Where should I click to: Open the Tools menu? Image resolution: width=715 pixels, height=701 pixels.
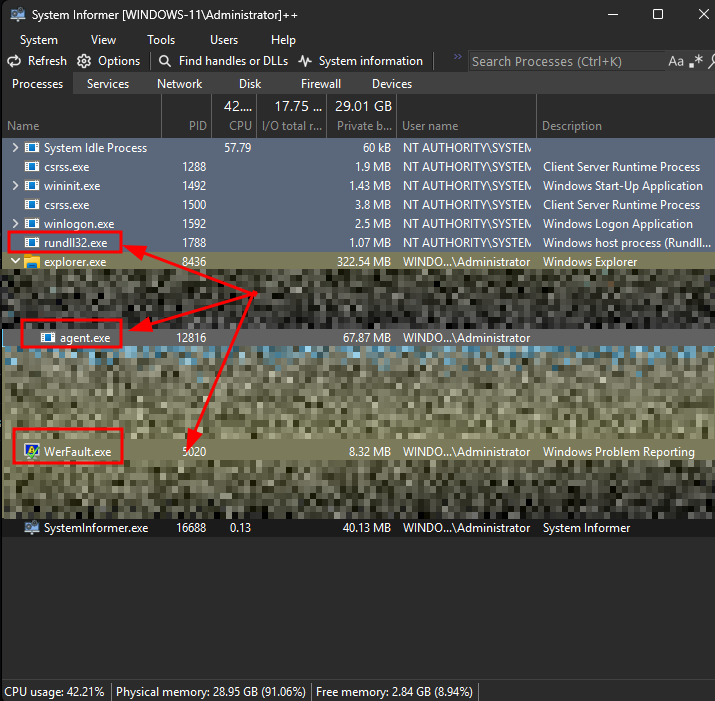coord(161,40)
